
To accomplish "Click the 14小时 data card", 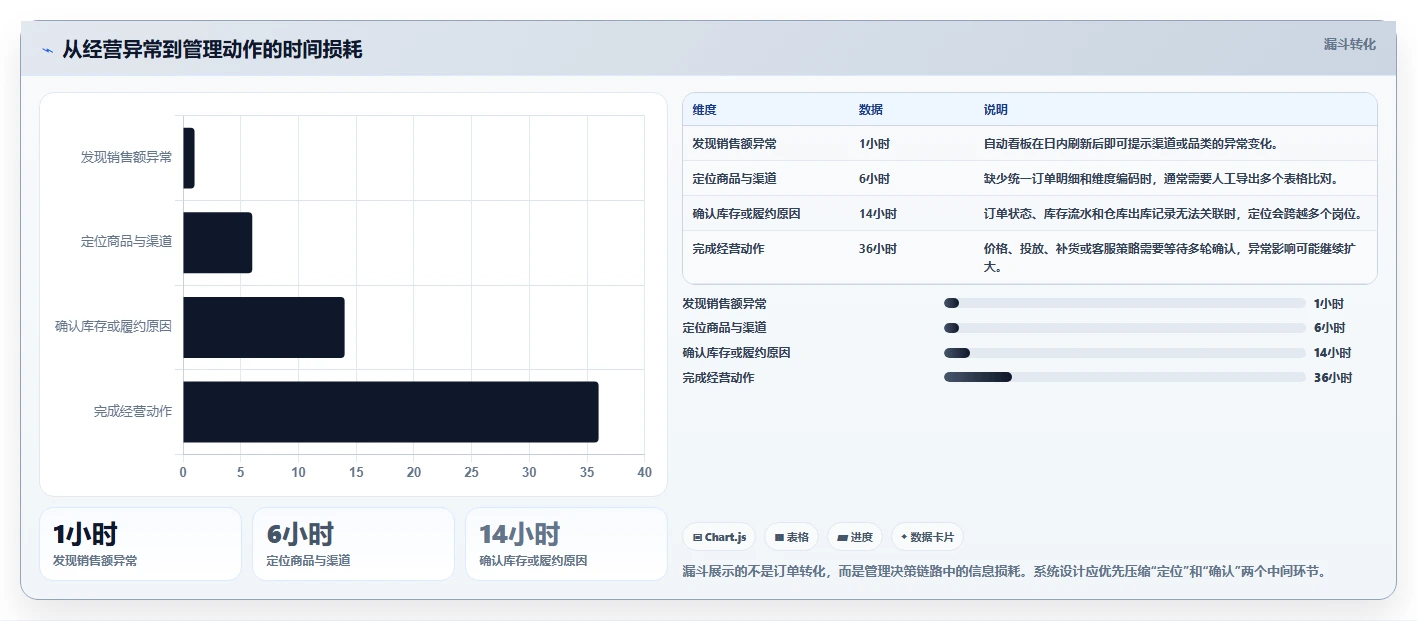I will (566, 544).
